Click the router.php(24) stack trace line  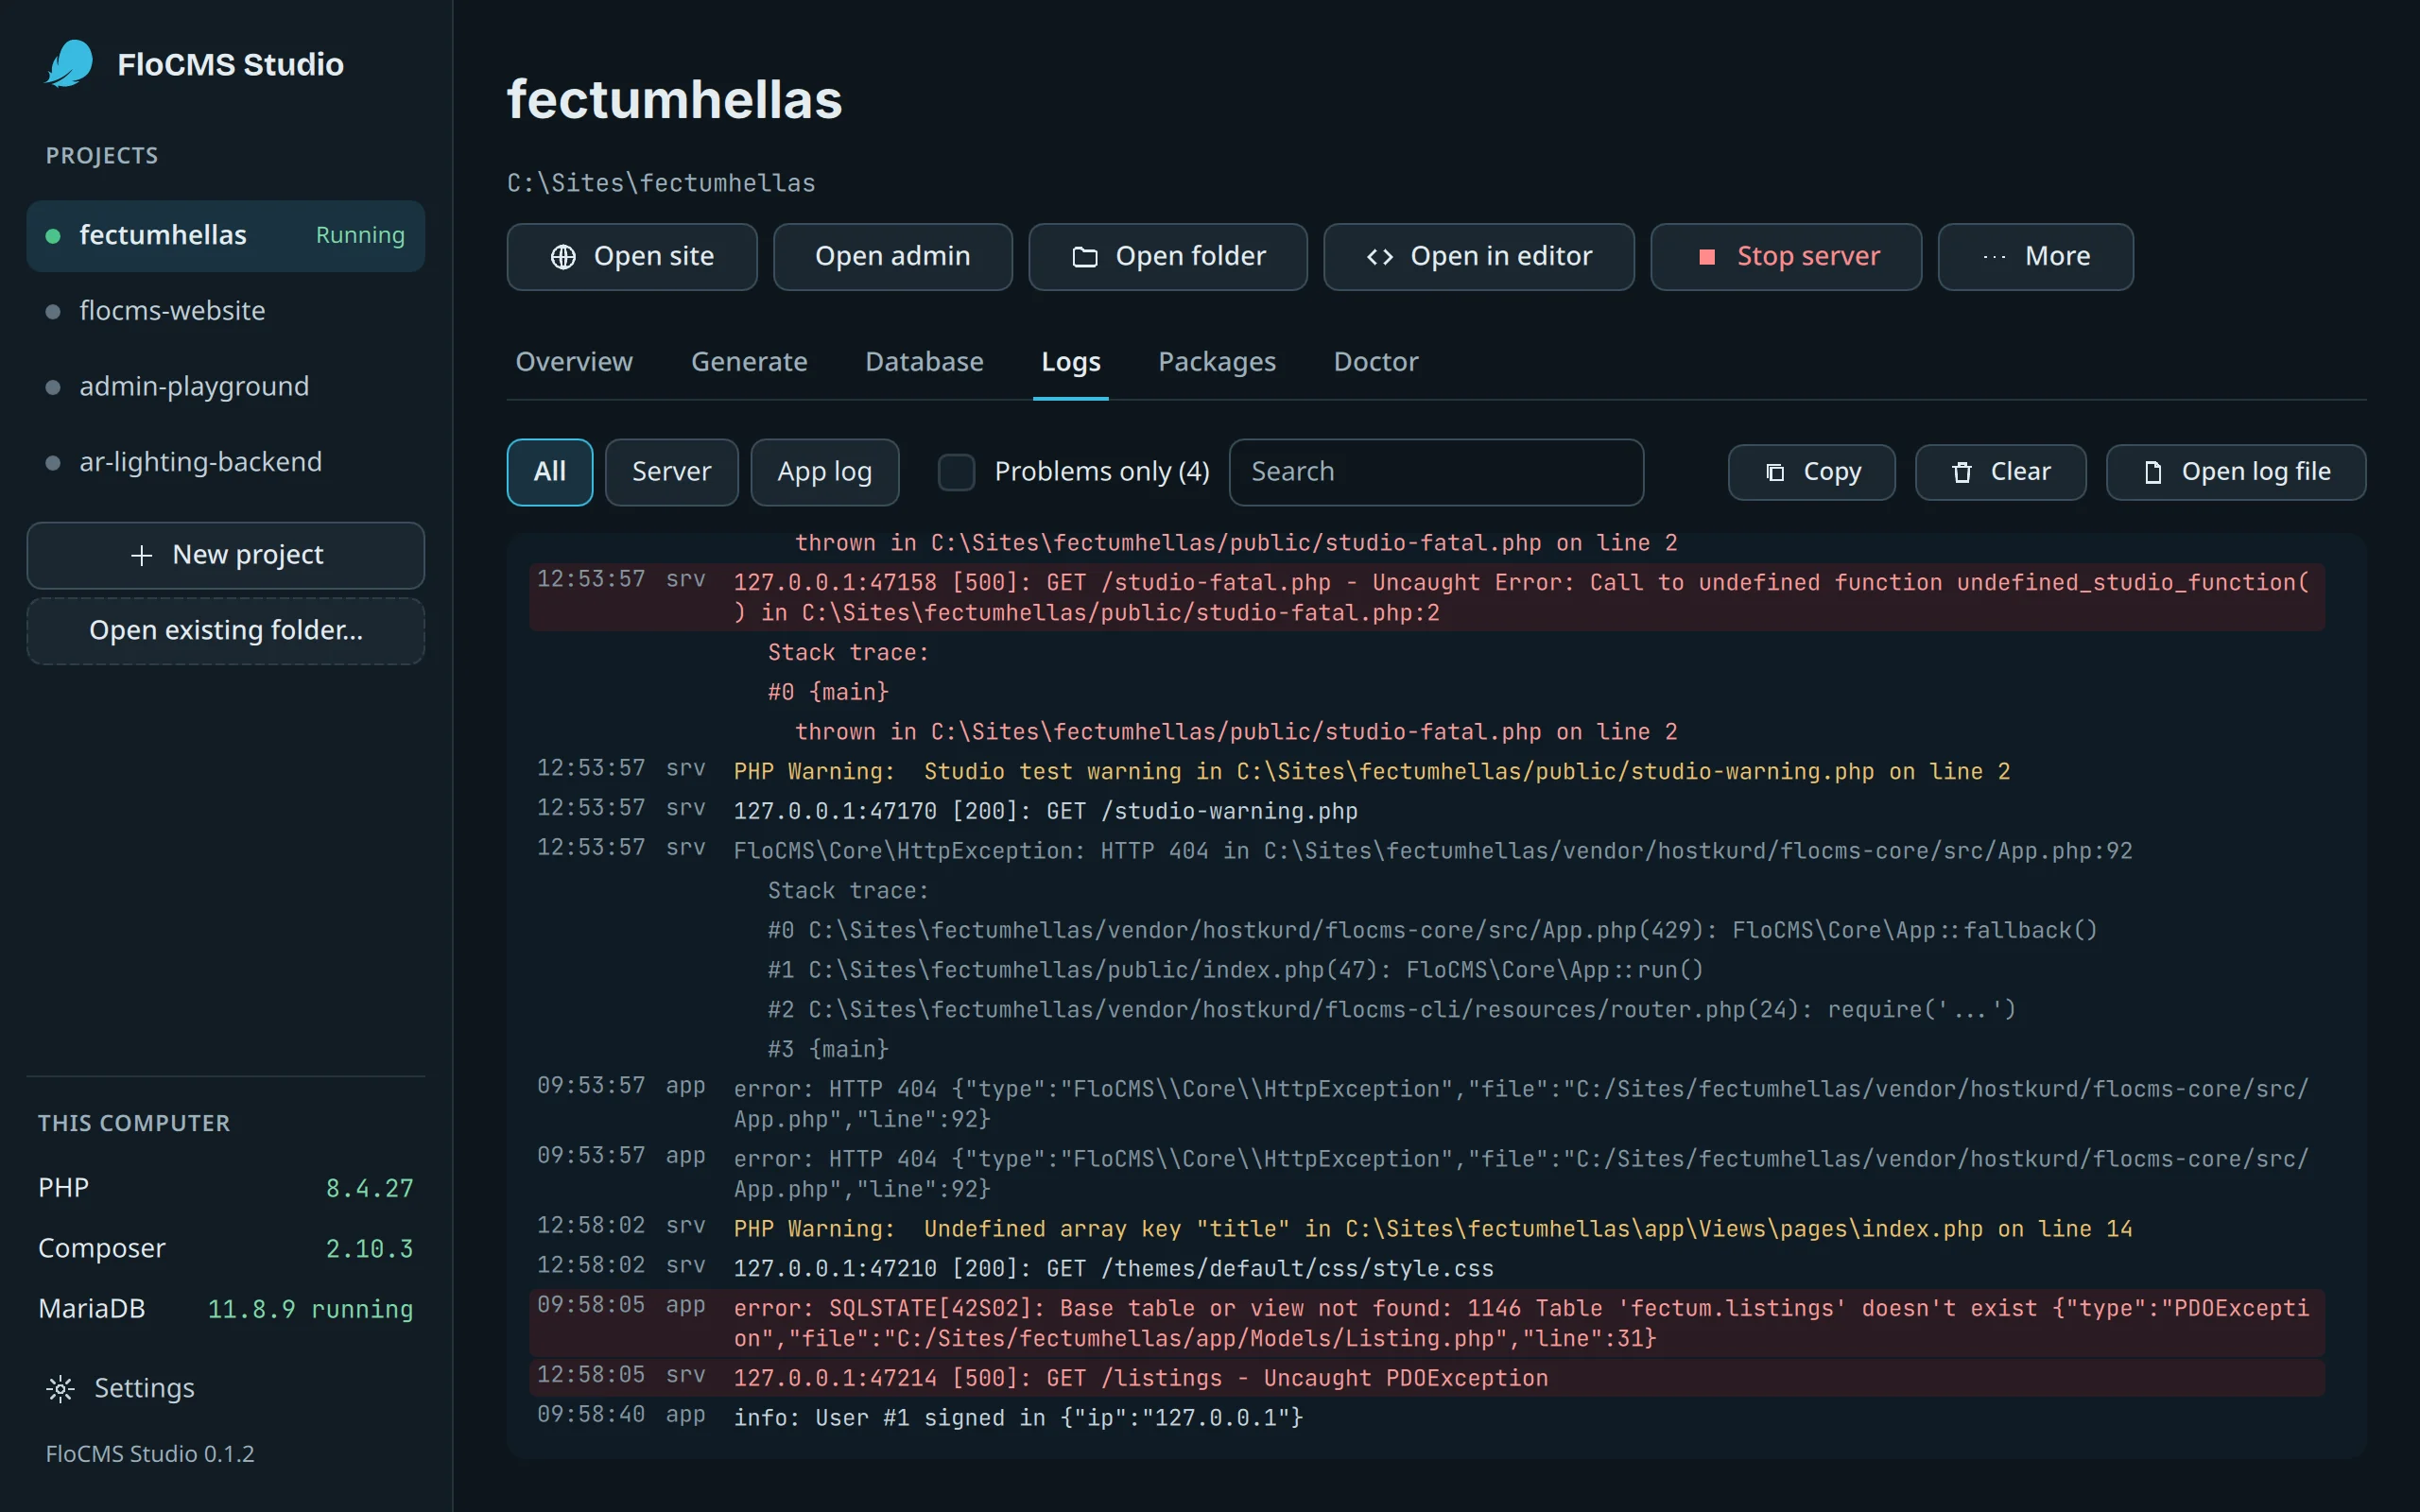point(1391,1010)
